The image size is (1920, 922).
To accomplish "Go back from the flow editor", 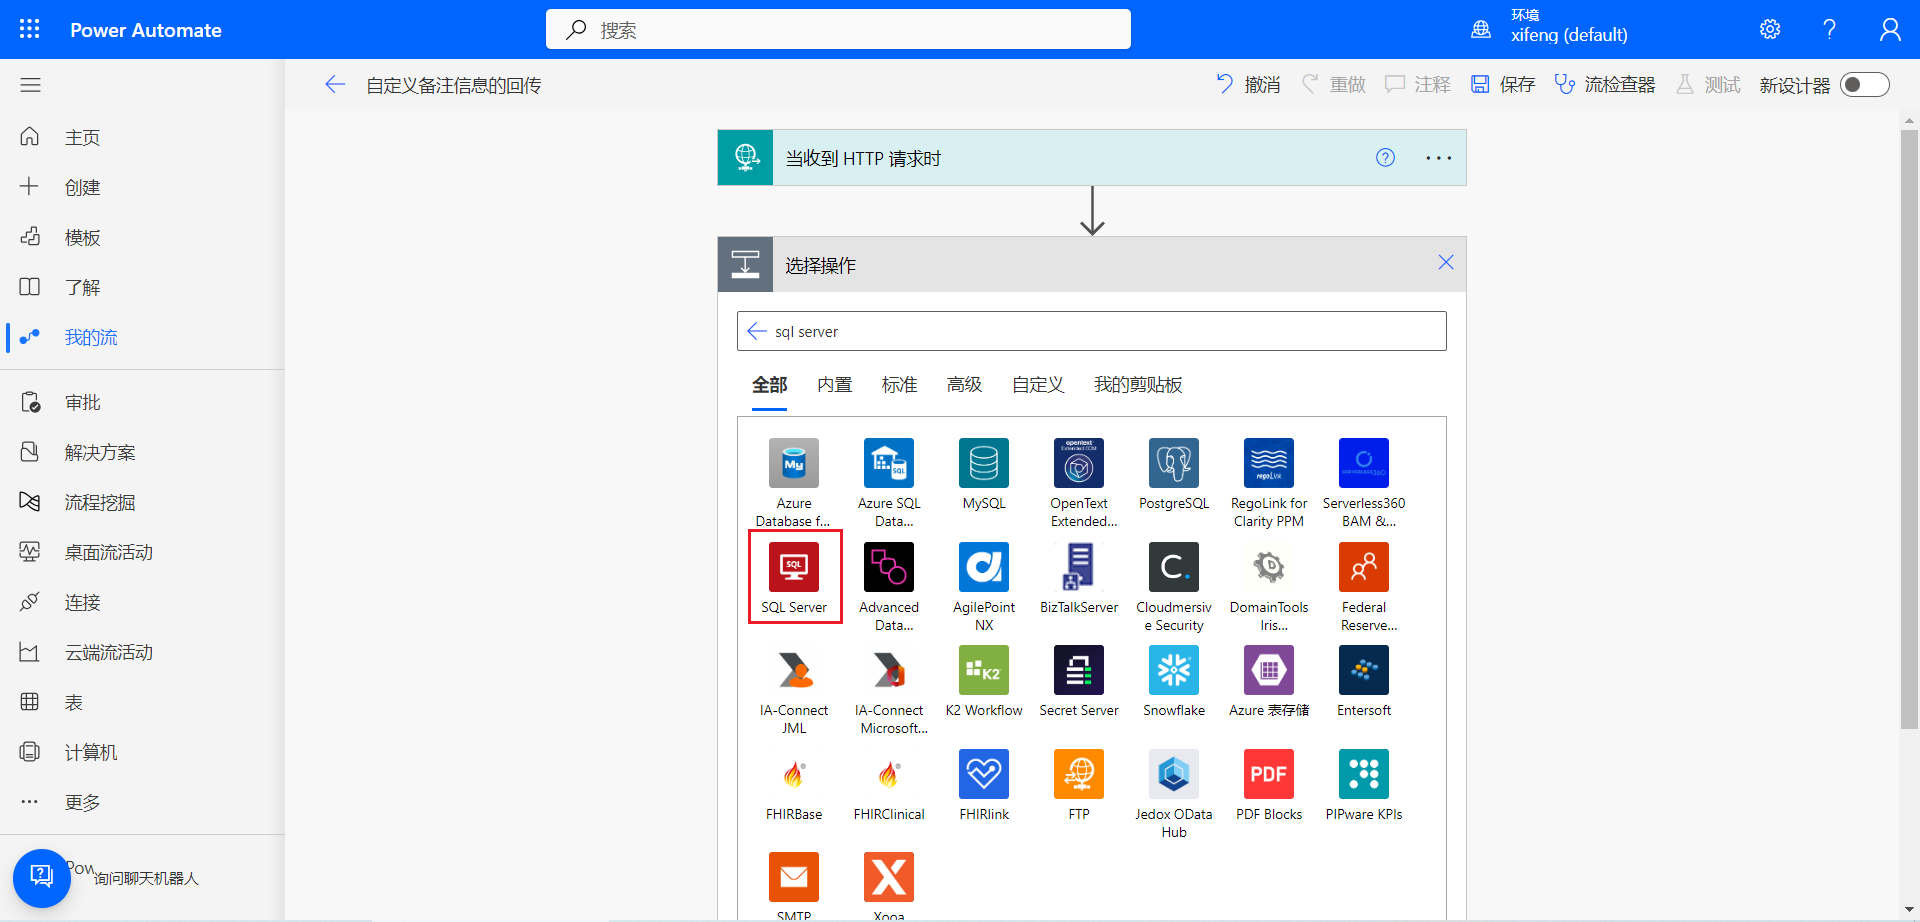I will click(x=335, y=85).
